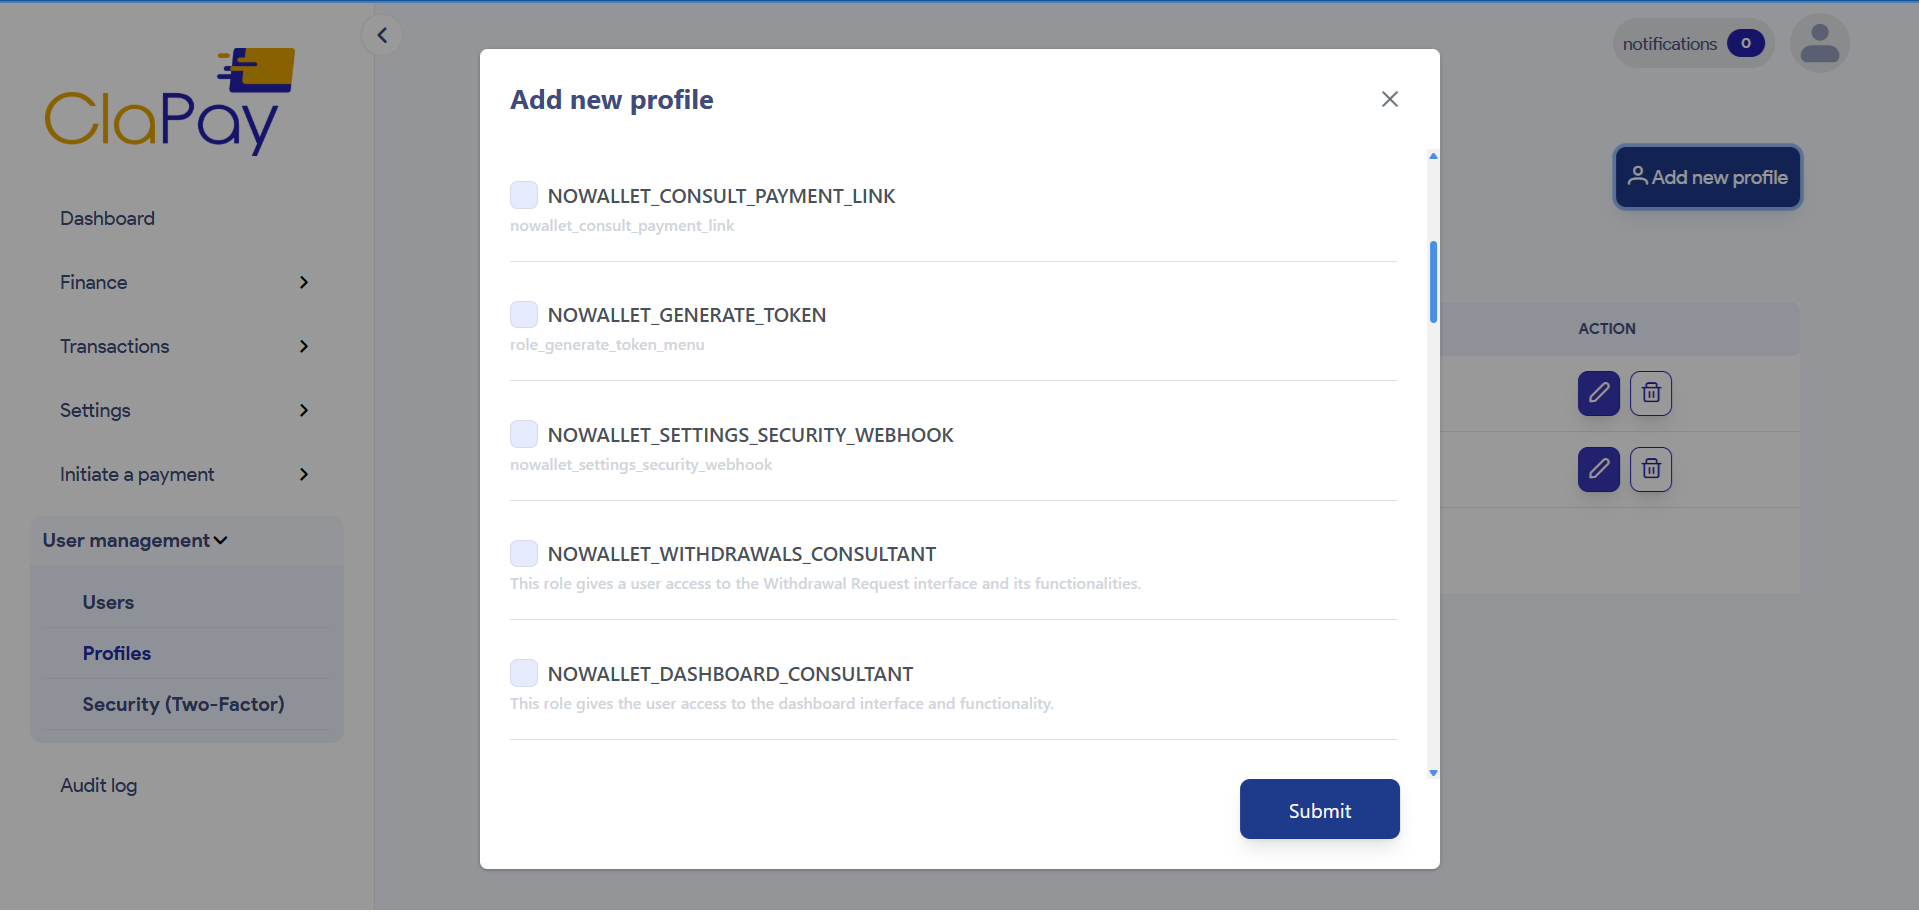Viewport: 1919px width, 913px height.
Task: Open the edit pencil on the second profile row
Action: 1598,469
